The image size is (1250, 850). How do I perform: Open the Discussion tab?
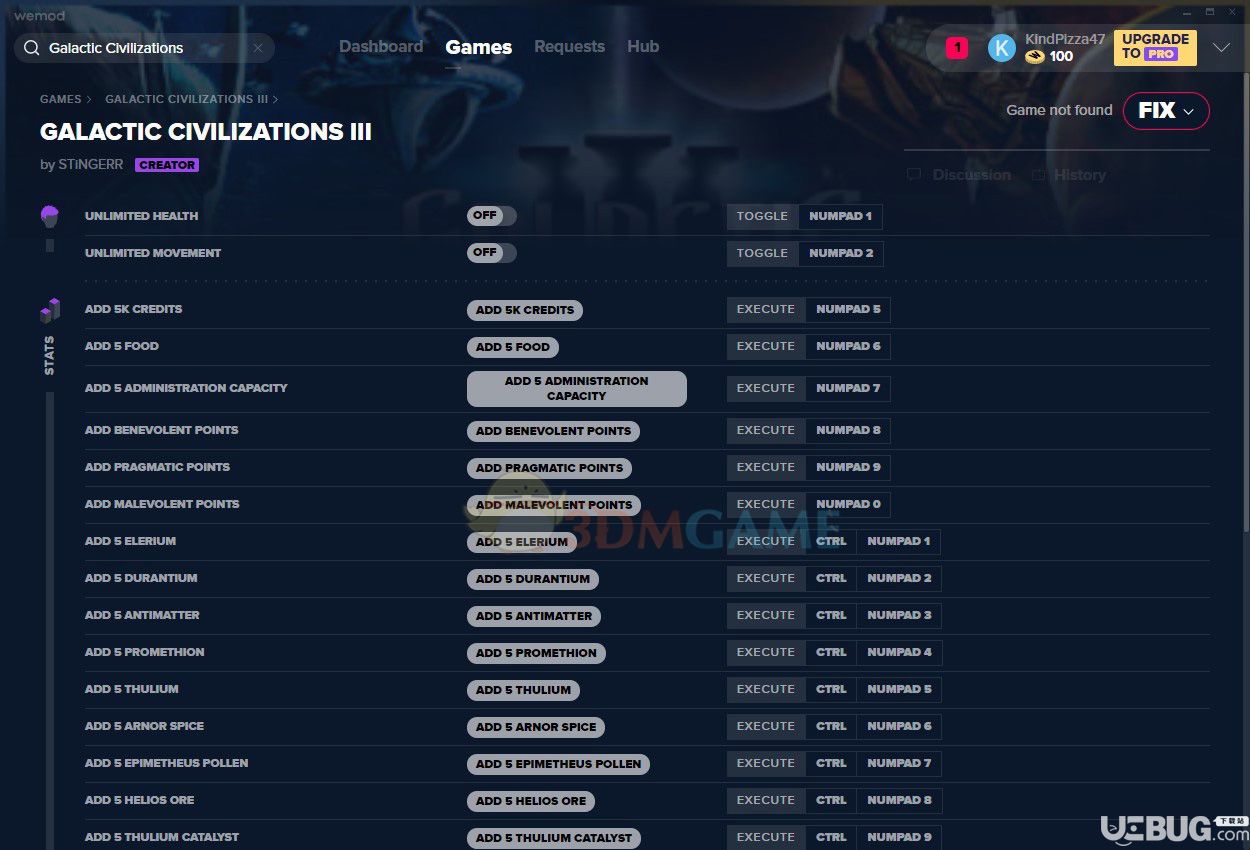point(972,175)
